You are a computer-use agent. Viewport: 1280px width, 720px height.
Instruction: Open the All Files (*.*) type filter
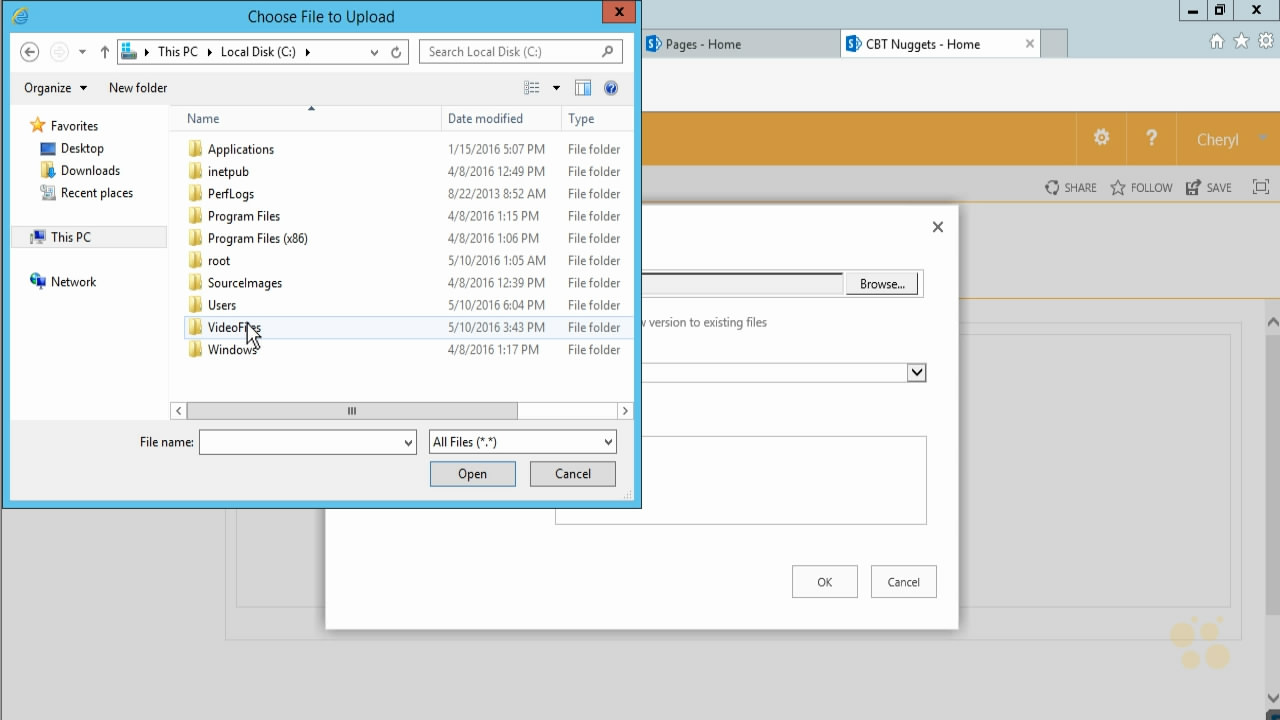(522, 442)
